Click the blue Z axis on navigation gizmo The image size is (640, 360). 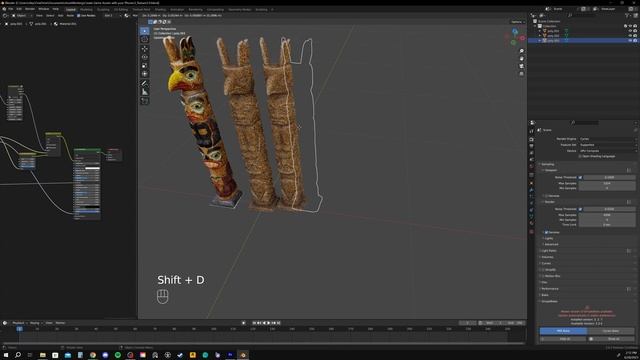(x=515, y=32)
